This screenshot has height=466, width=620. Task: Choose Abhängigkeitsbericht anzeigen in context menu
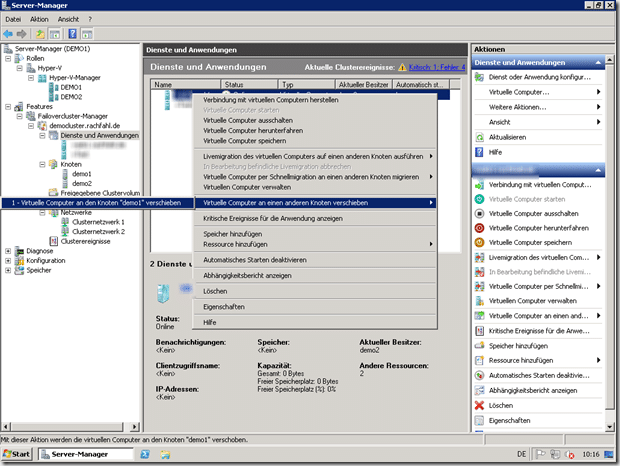[x=315, y=276]
